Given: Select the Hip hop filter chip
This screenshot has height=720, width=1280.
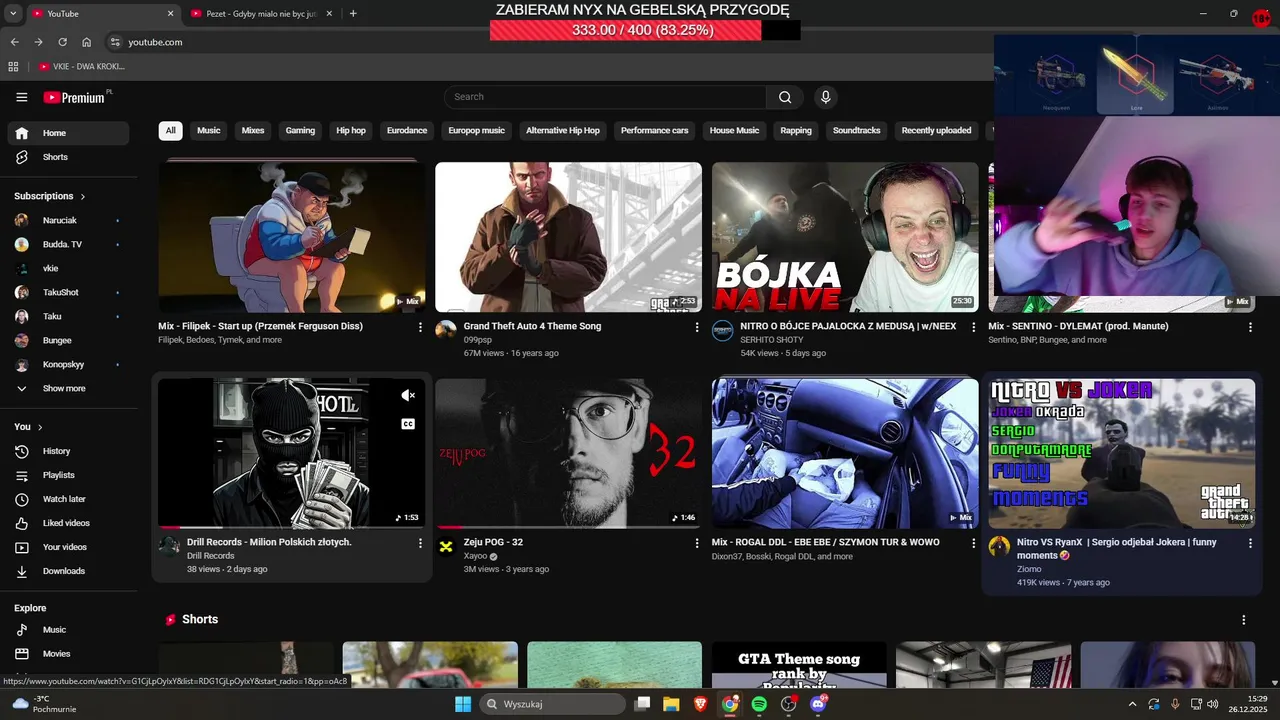Looking at the screenshot, I should 351,131.
